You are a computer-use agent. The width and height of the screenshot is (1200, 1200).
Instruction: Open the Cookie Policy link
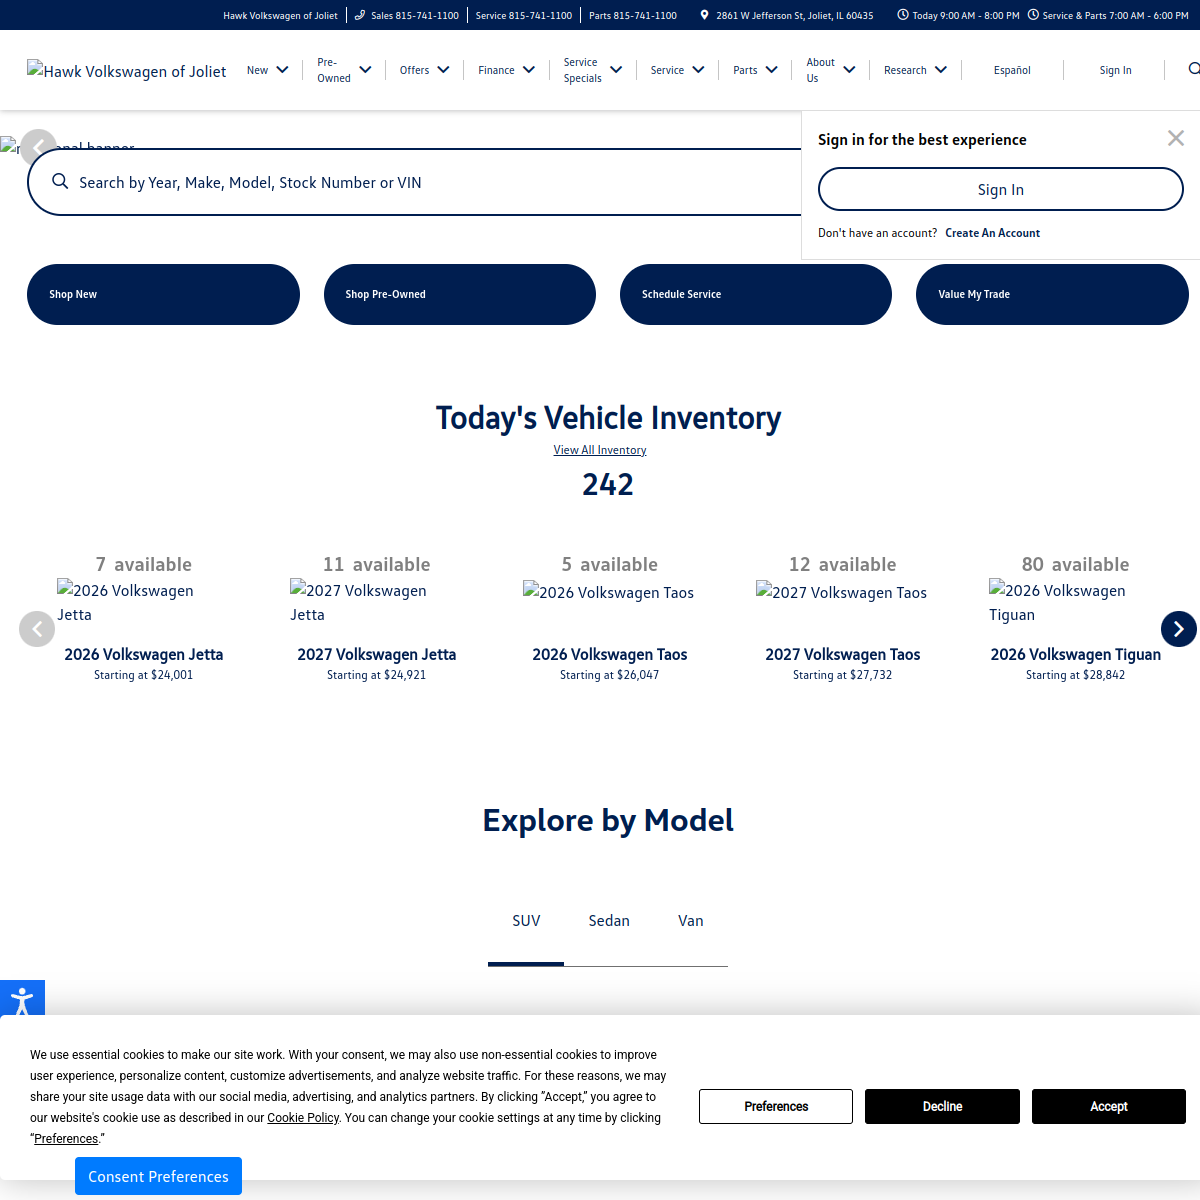pyautogui.click(x=303, y=1118)
